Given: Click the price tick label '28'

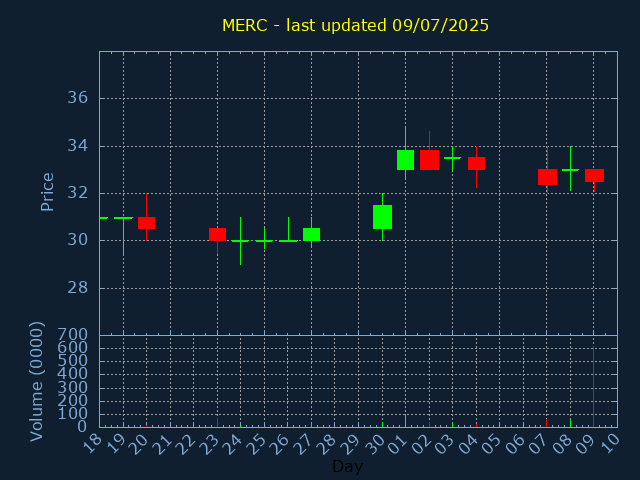Looking at the screenshot, I should coord(78,288).
